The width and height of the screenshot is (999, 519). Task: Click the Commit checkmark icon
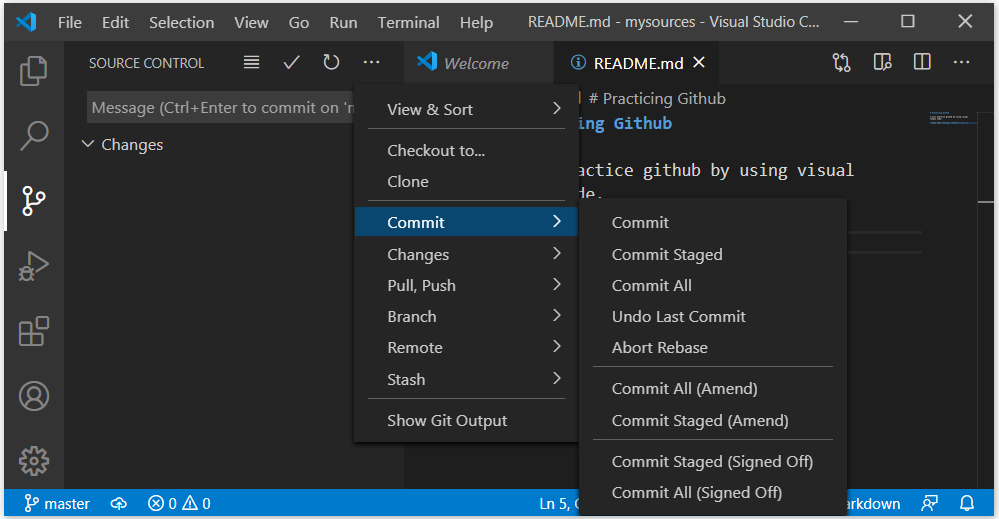pyautogui.click(x=292, y=62)
